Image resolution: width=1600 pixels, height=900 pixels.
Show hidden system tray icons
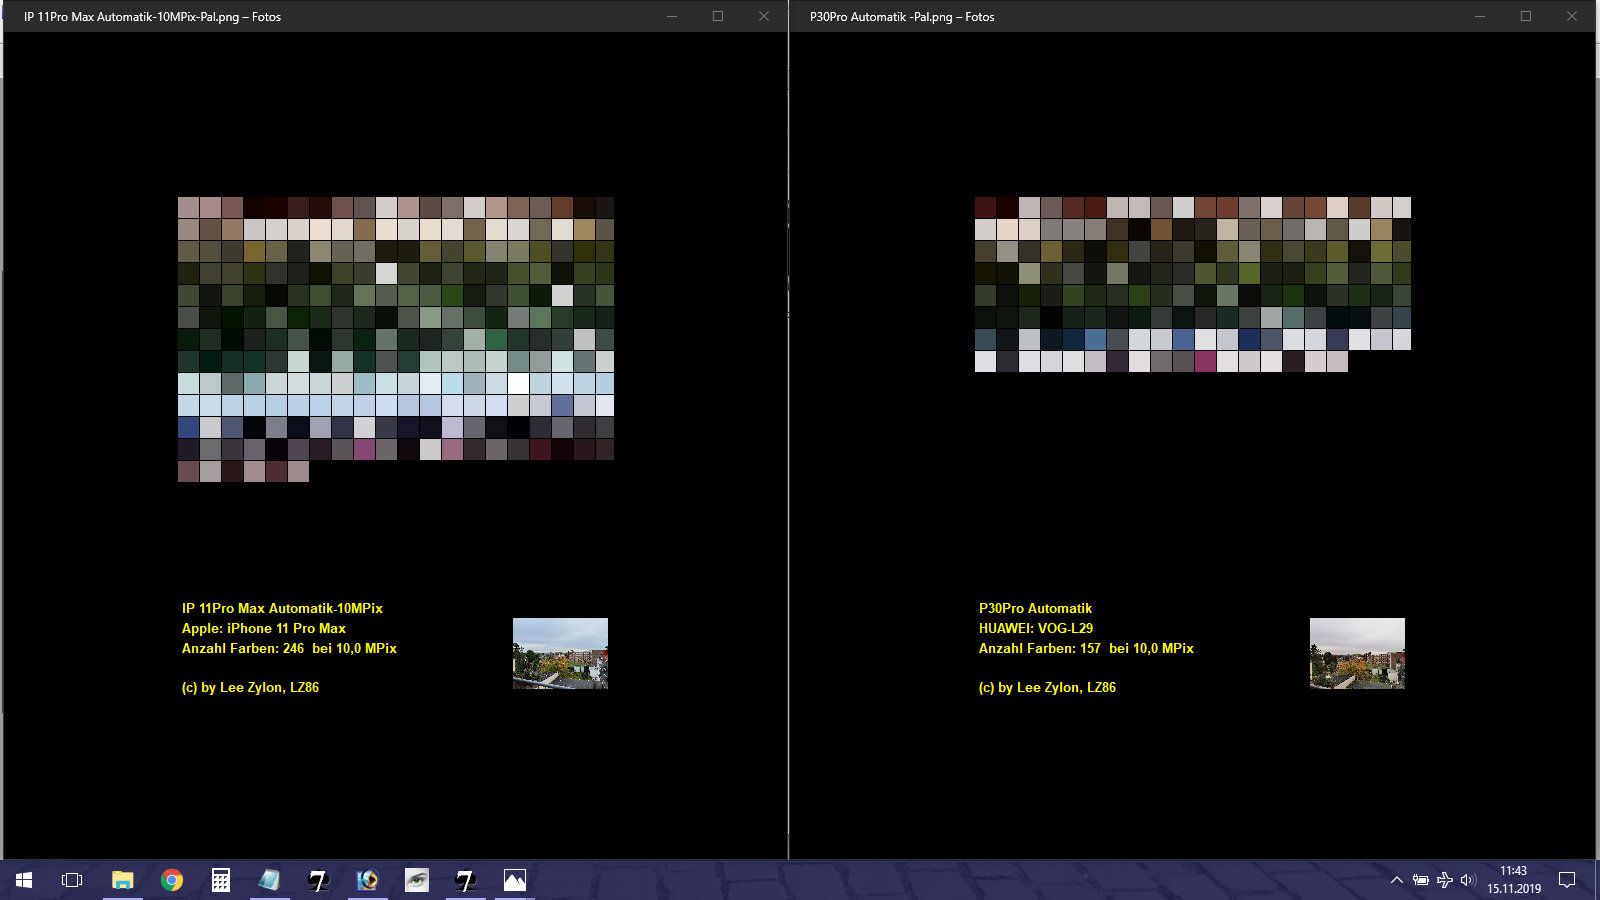point(1397,880)
